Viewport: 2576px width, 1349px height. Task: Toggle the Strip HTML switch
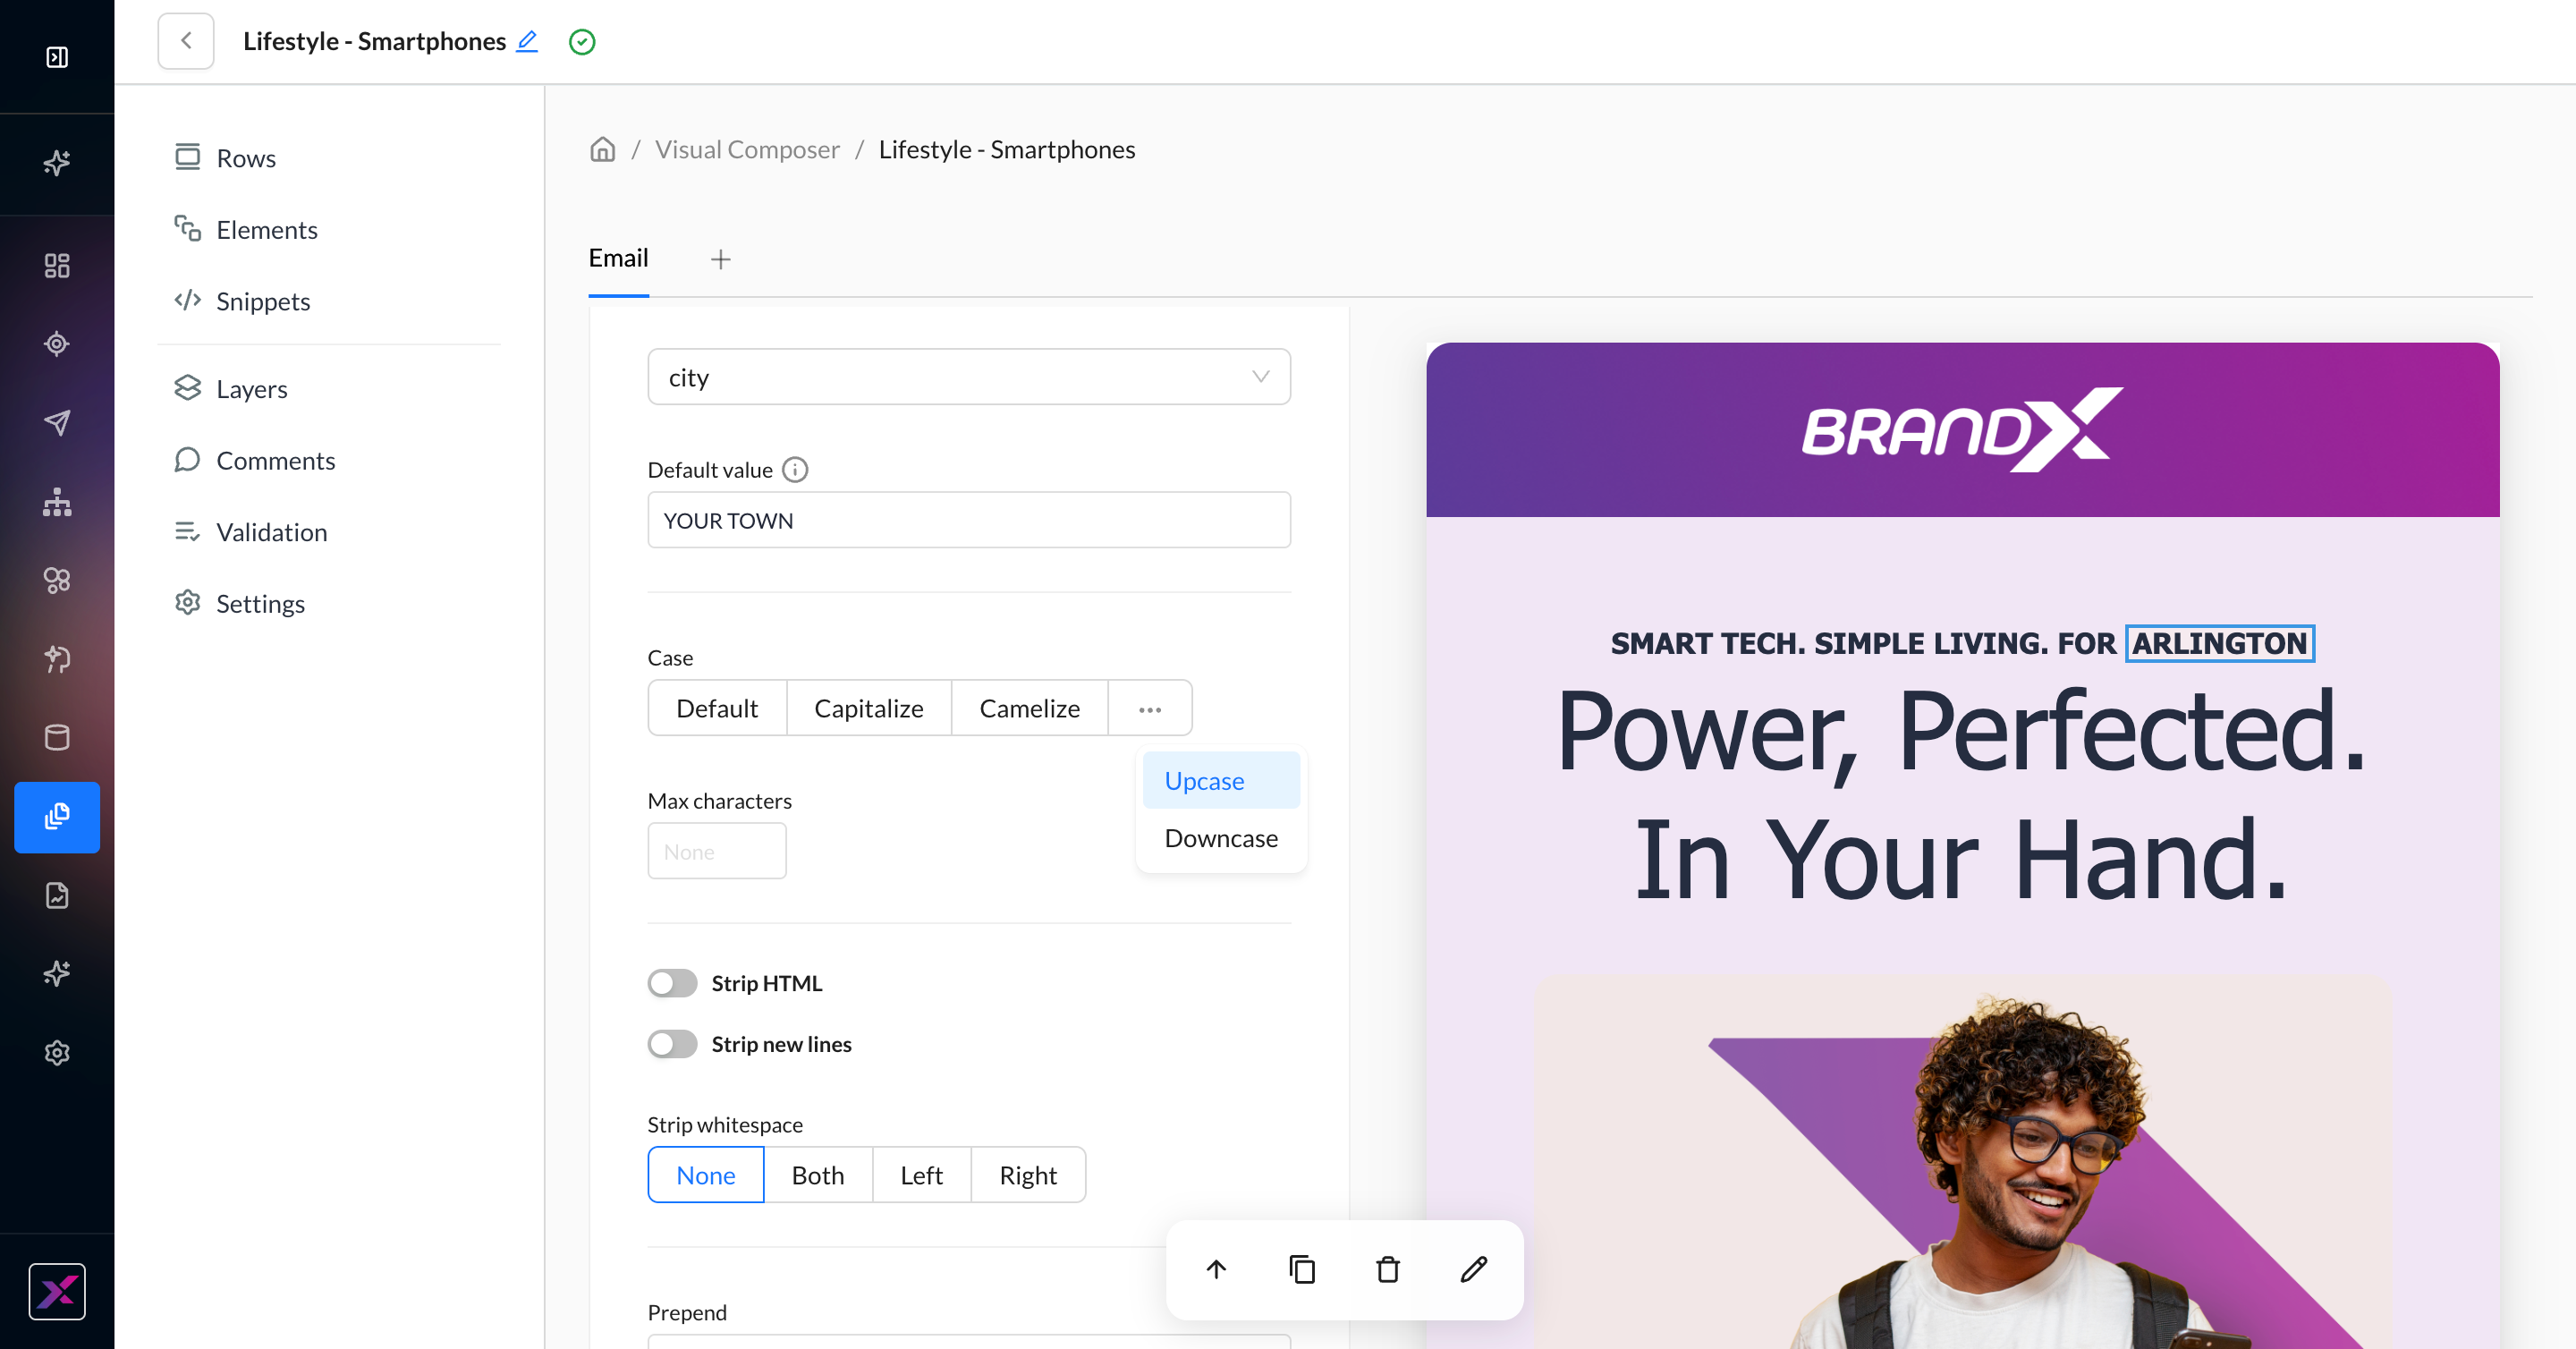672,983
